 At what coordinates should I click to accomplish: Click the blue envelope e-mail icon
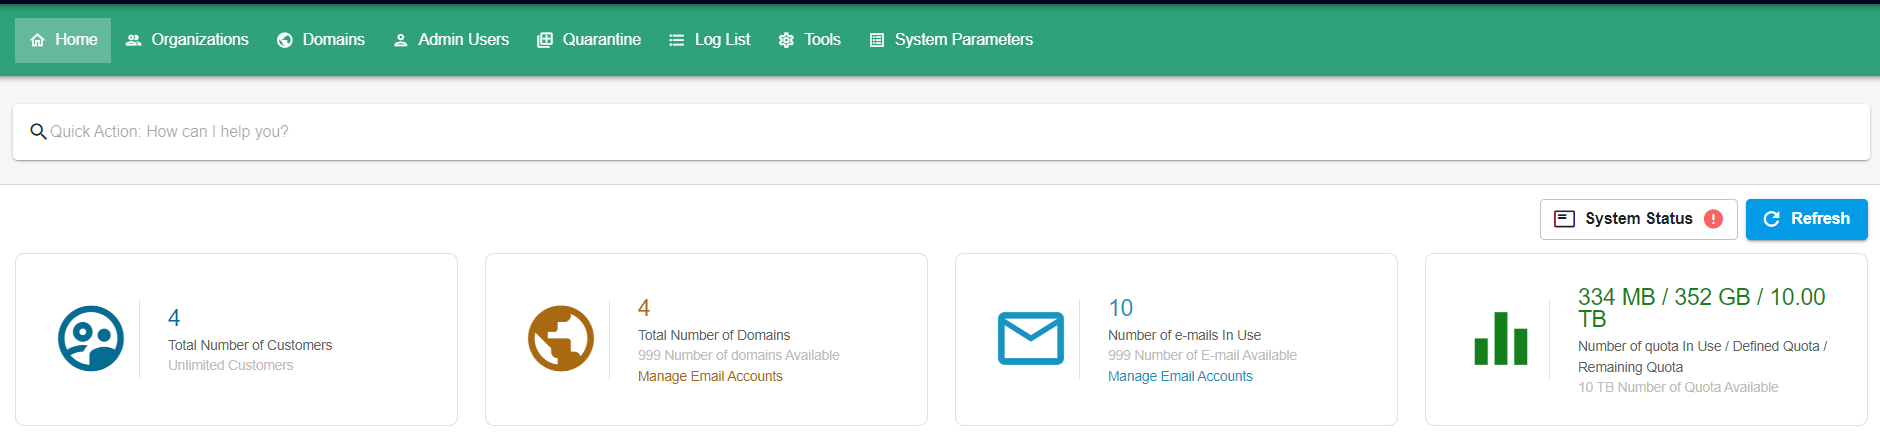coord(1031,338)
